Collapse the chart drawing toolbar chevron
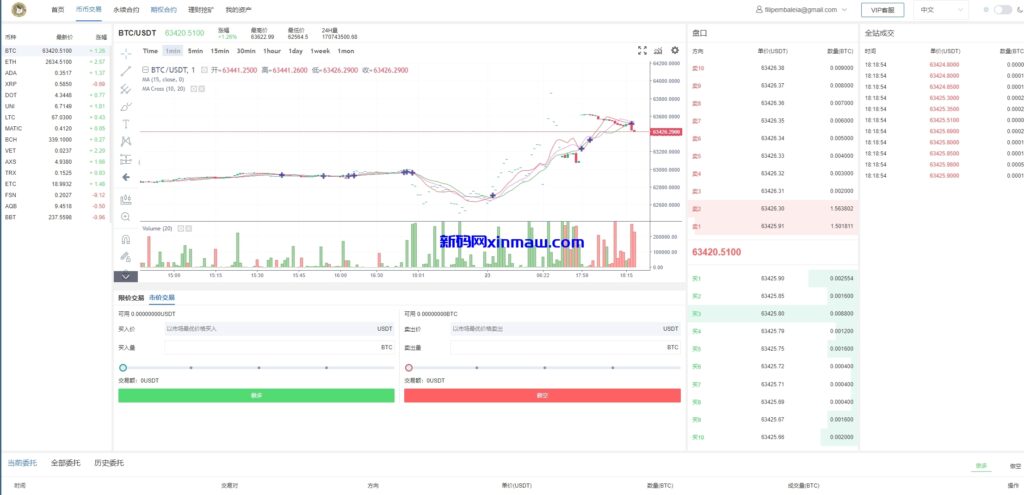Image resolution: width=1024 pixels, height=495 pixels. point(126,276)
